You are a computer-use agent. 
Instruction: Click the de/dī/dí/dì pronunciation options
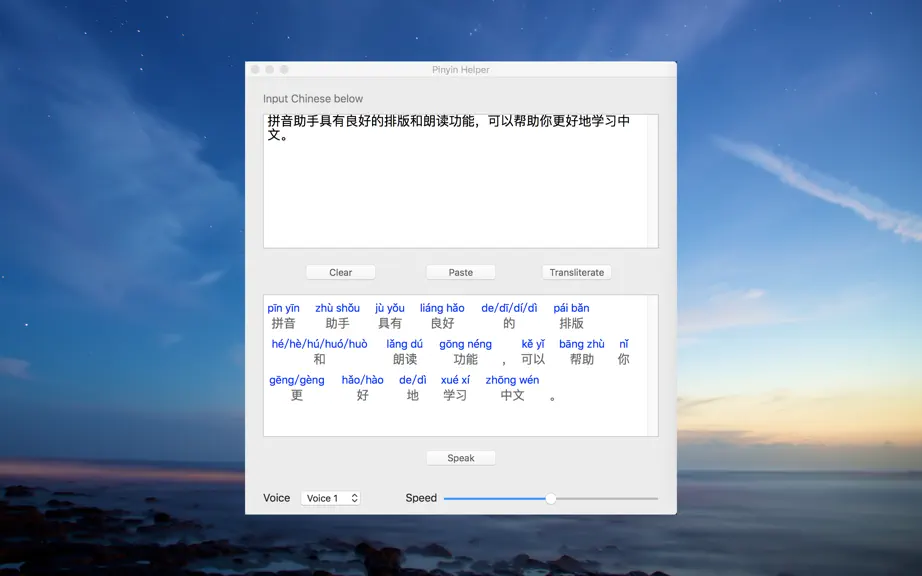tap(509, 308)
